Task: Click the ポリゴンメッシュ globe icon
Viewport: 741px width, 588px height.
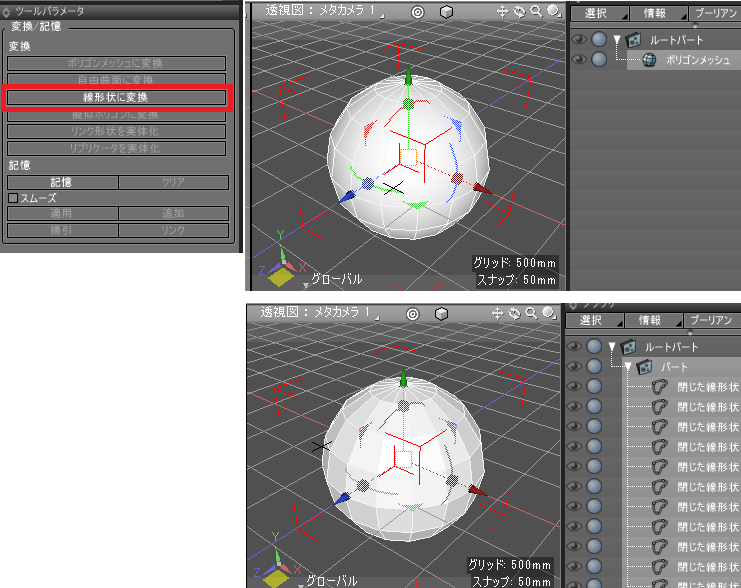Action: 649,60
